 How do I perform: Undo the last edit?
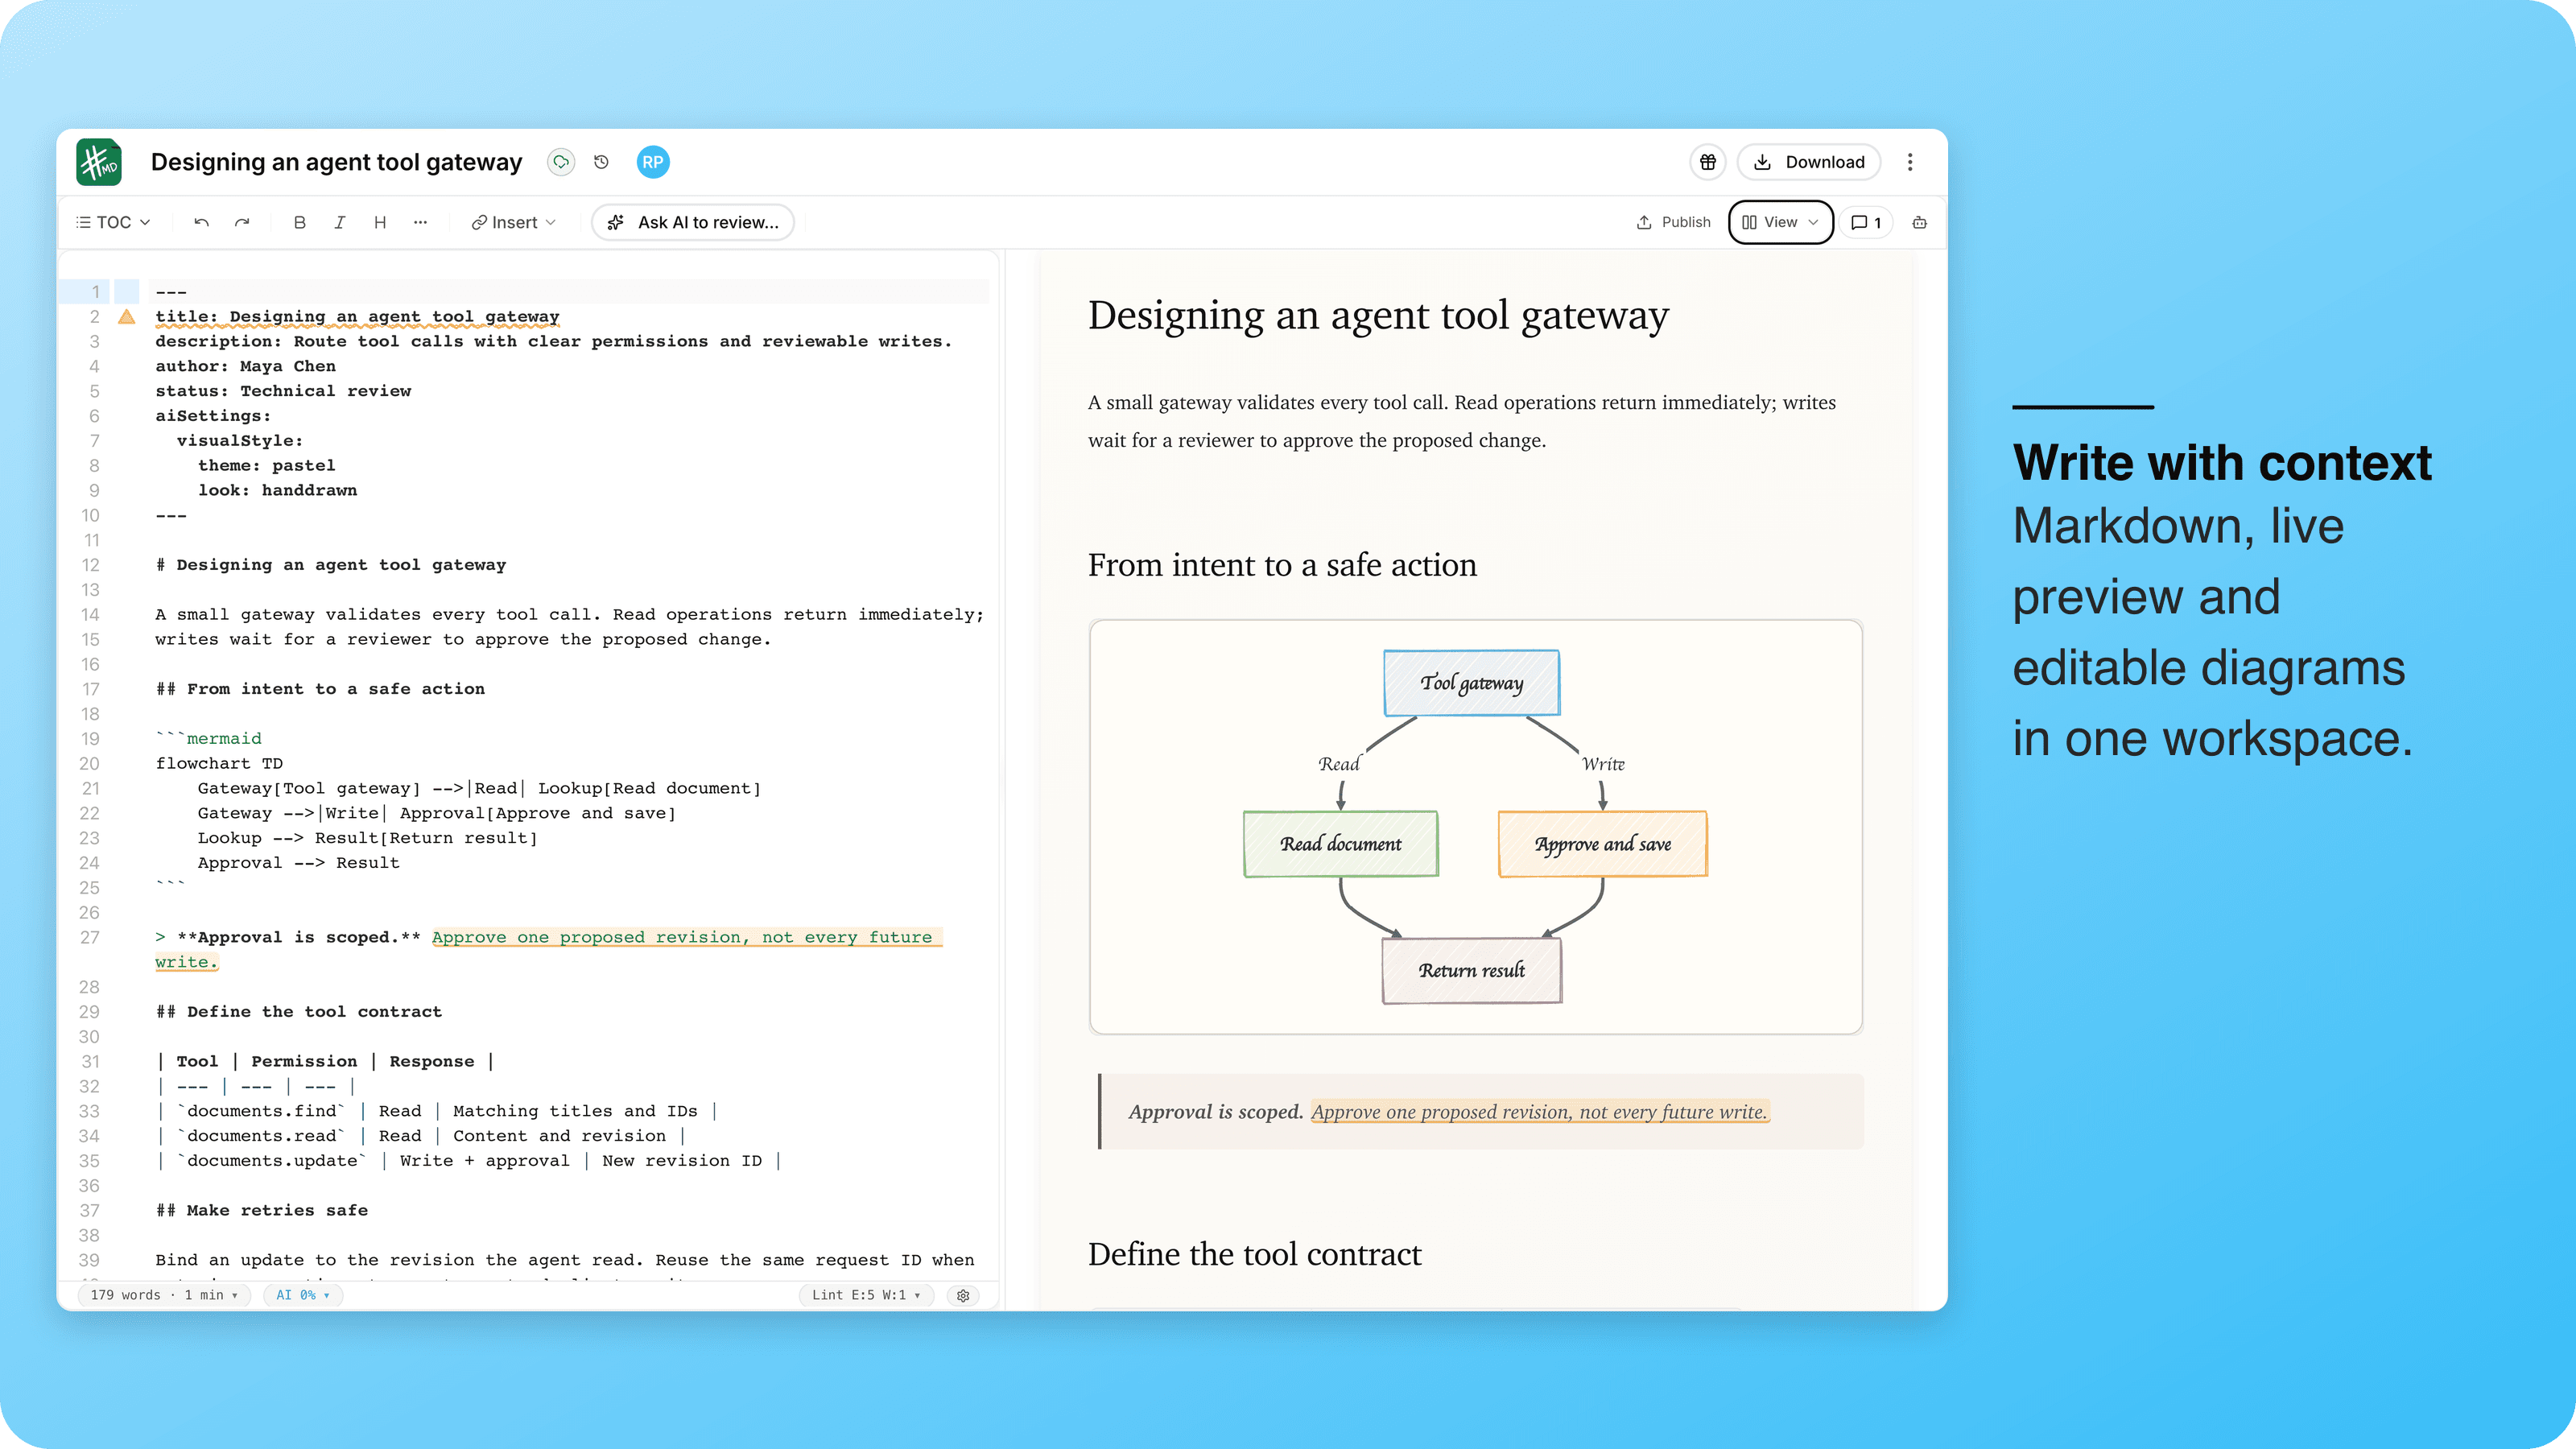(x=201, y=222)
